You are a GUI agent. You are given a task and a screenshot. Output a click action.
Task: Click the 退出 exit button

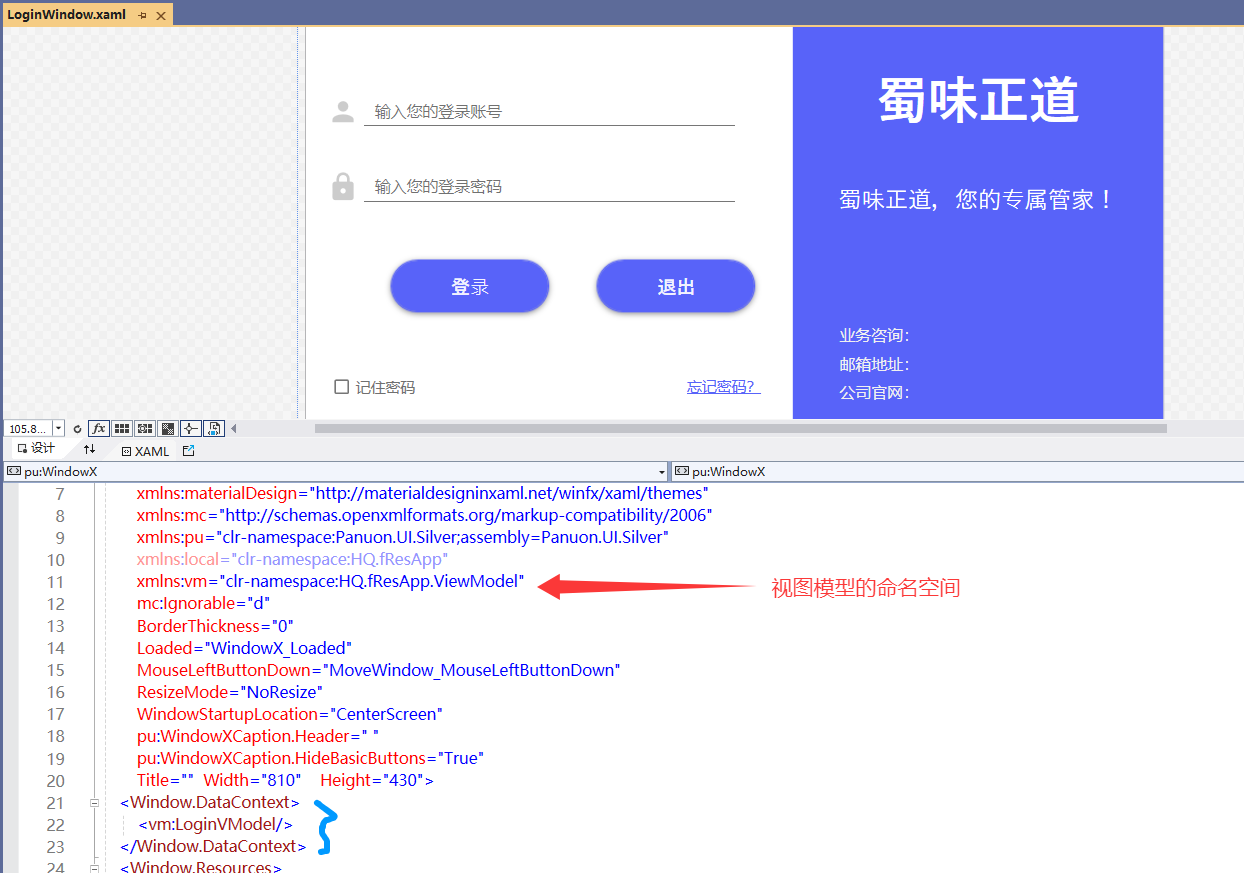676,287
